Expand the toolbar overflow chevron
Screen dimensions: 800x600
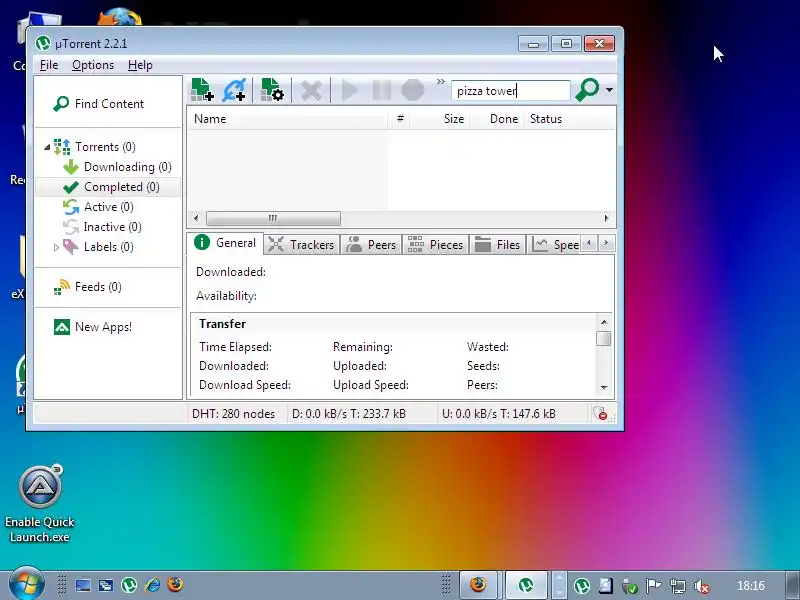point(441,82)
